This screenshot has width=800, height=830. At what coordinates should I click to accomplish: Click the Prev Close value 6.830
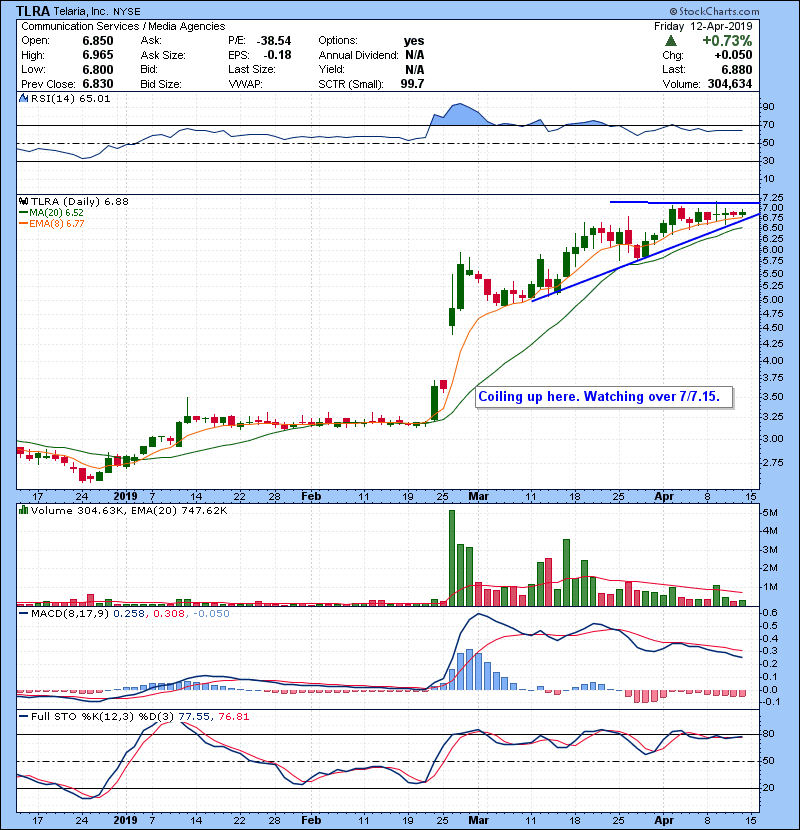coord(98,84)
